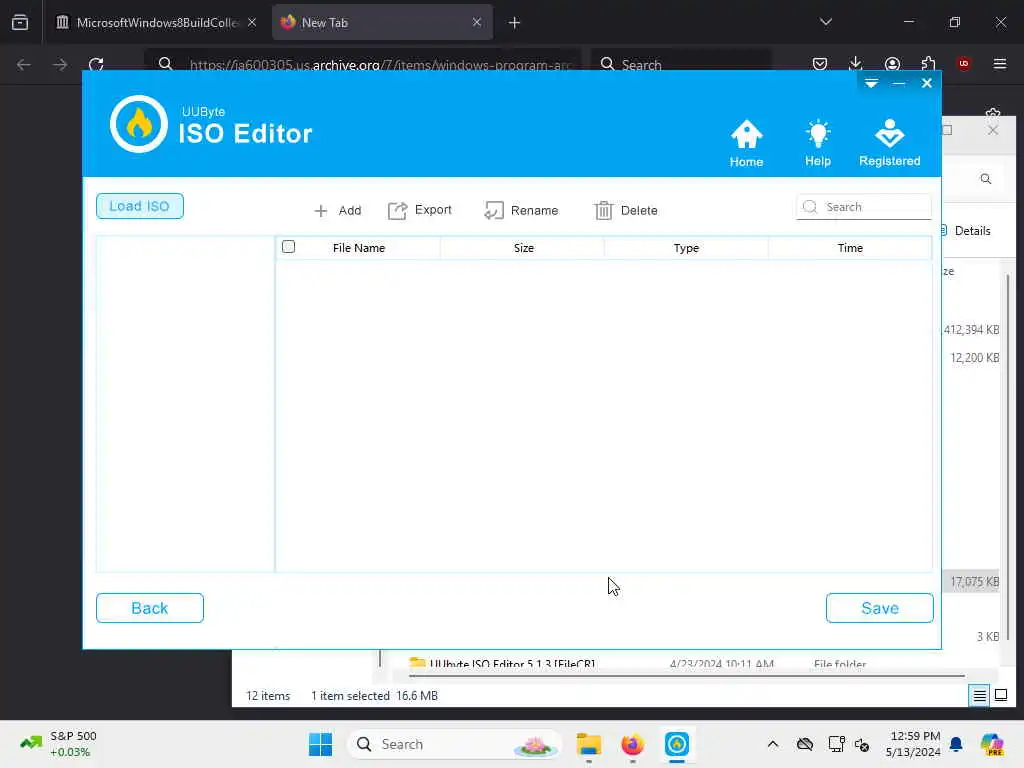
Task: Close the ISO Editor window
Action: (927, 83)
